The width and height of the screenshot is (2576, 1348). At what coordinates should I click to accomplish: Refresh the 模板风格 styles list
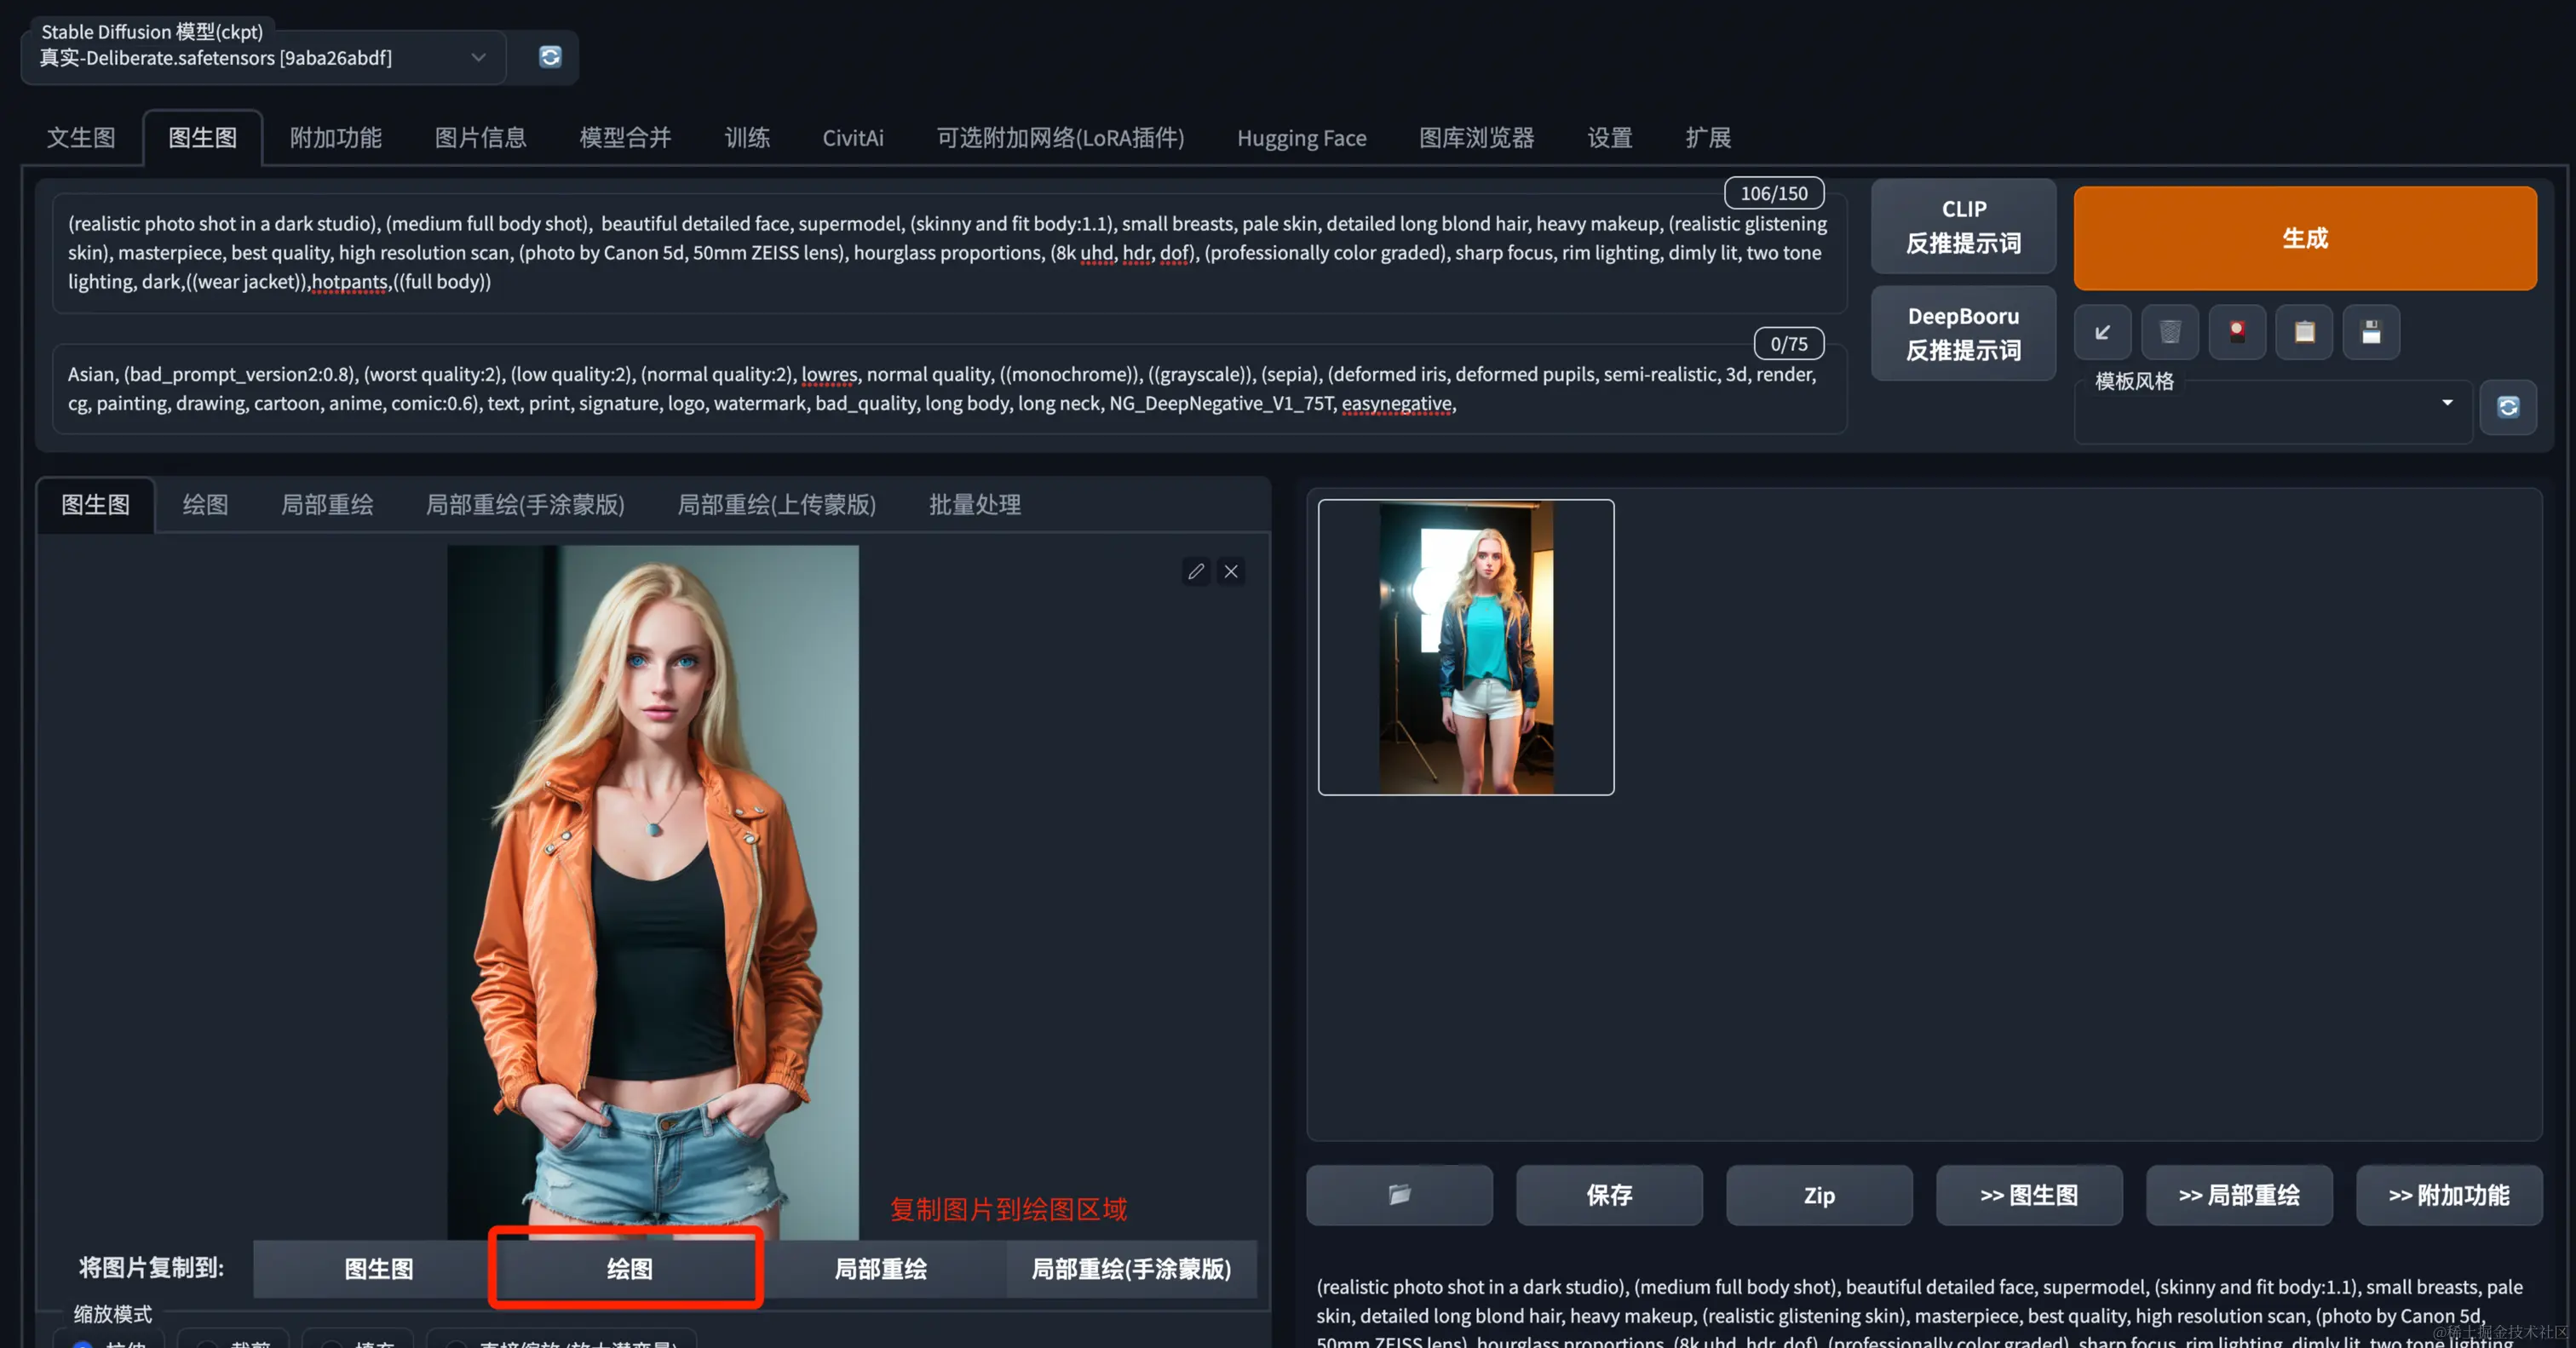tap(2508, 407)
